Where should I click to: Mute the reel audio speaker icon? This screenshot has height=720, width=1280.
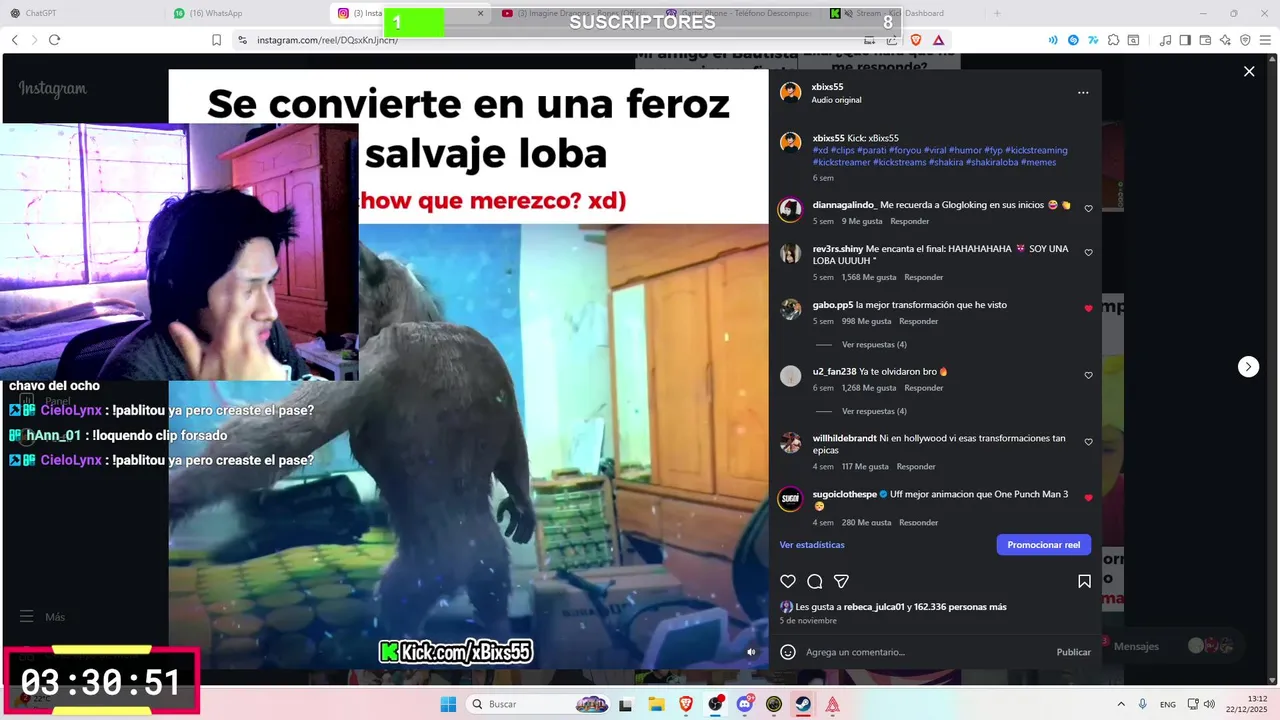751,652
